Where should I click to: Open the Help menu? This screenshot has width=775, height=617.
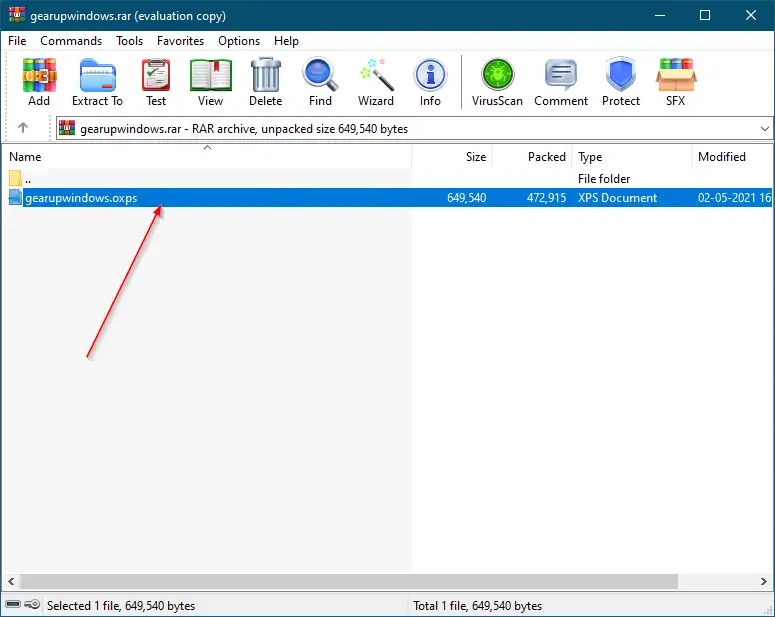tap(286, 41)
